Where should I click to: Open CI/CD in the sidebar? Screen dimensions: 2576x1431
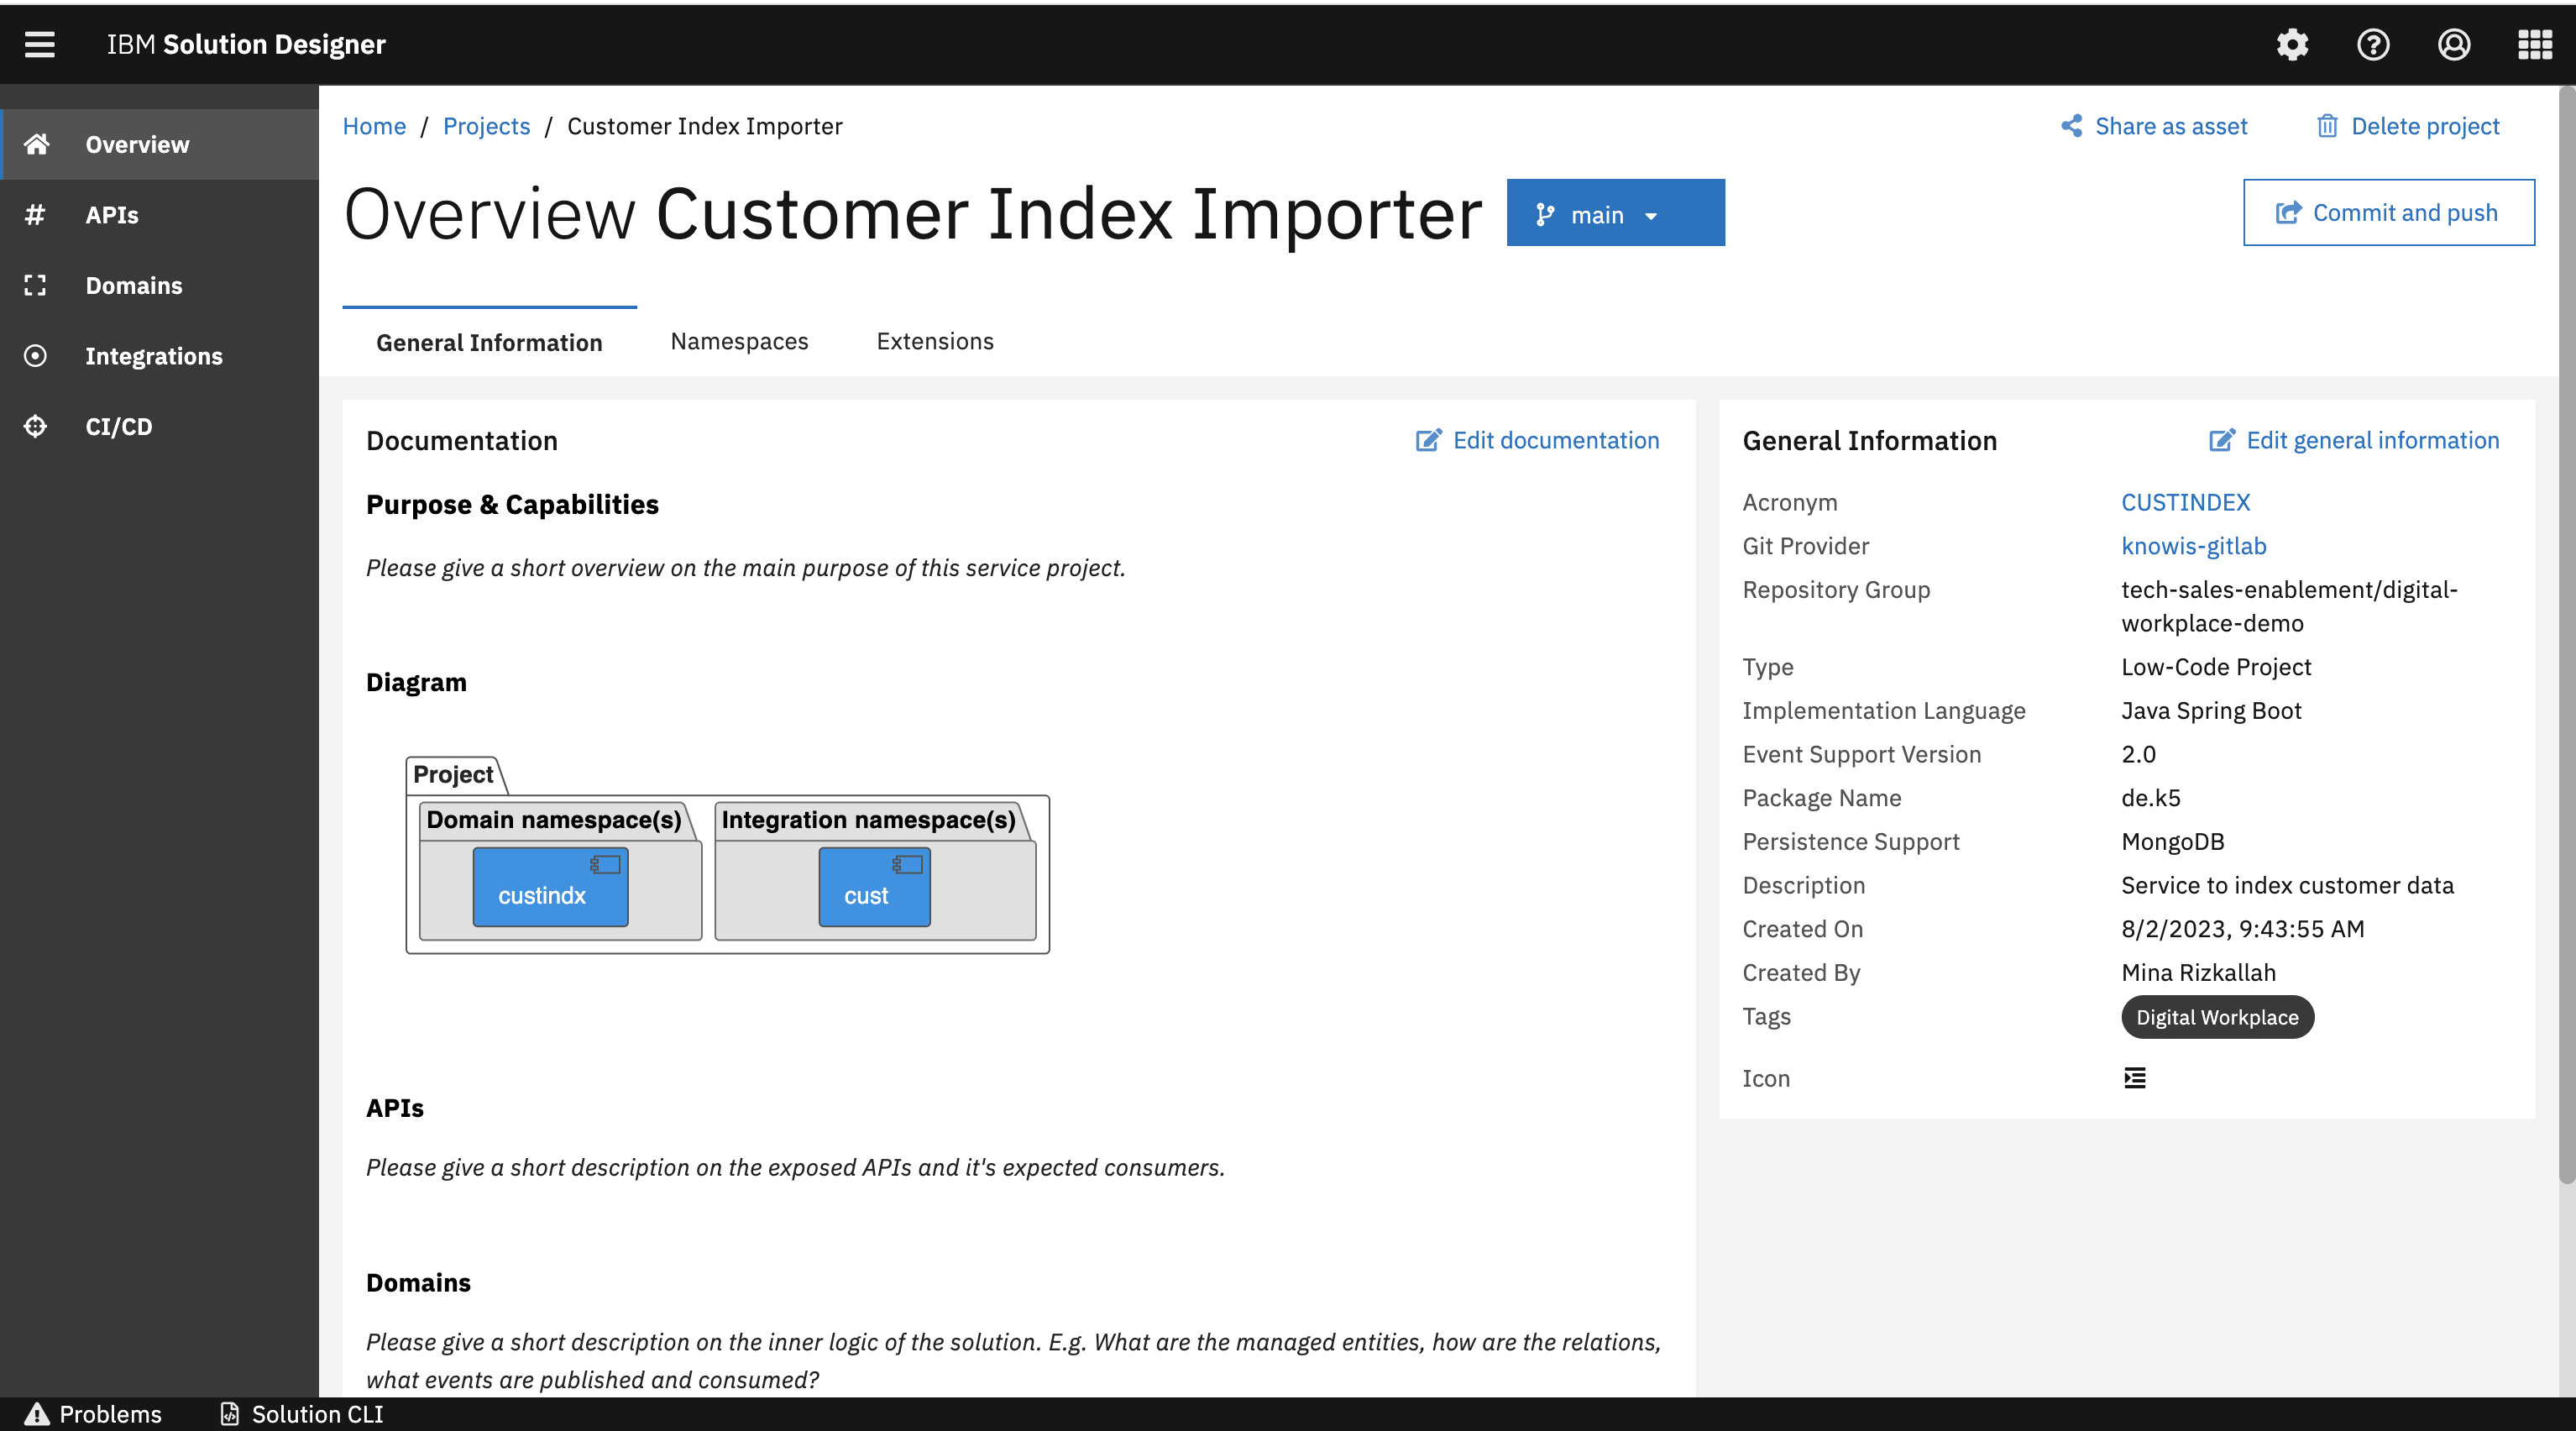pos(118,426)
